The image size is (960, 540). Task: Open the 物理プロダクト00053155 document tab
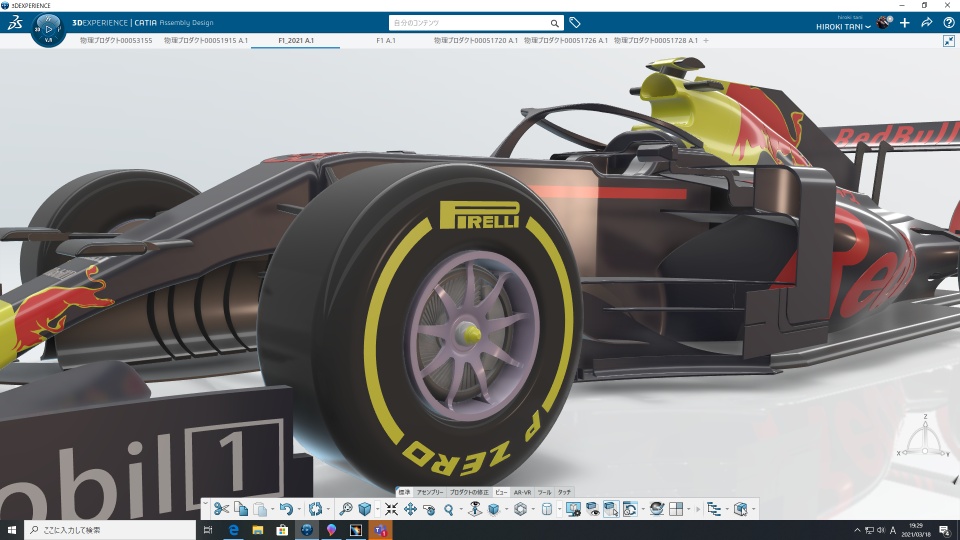point(116,40)
